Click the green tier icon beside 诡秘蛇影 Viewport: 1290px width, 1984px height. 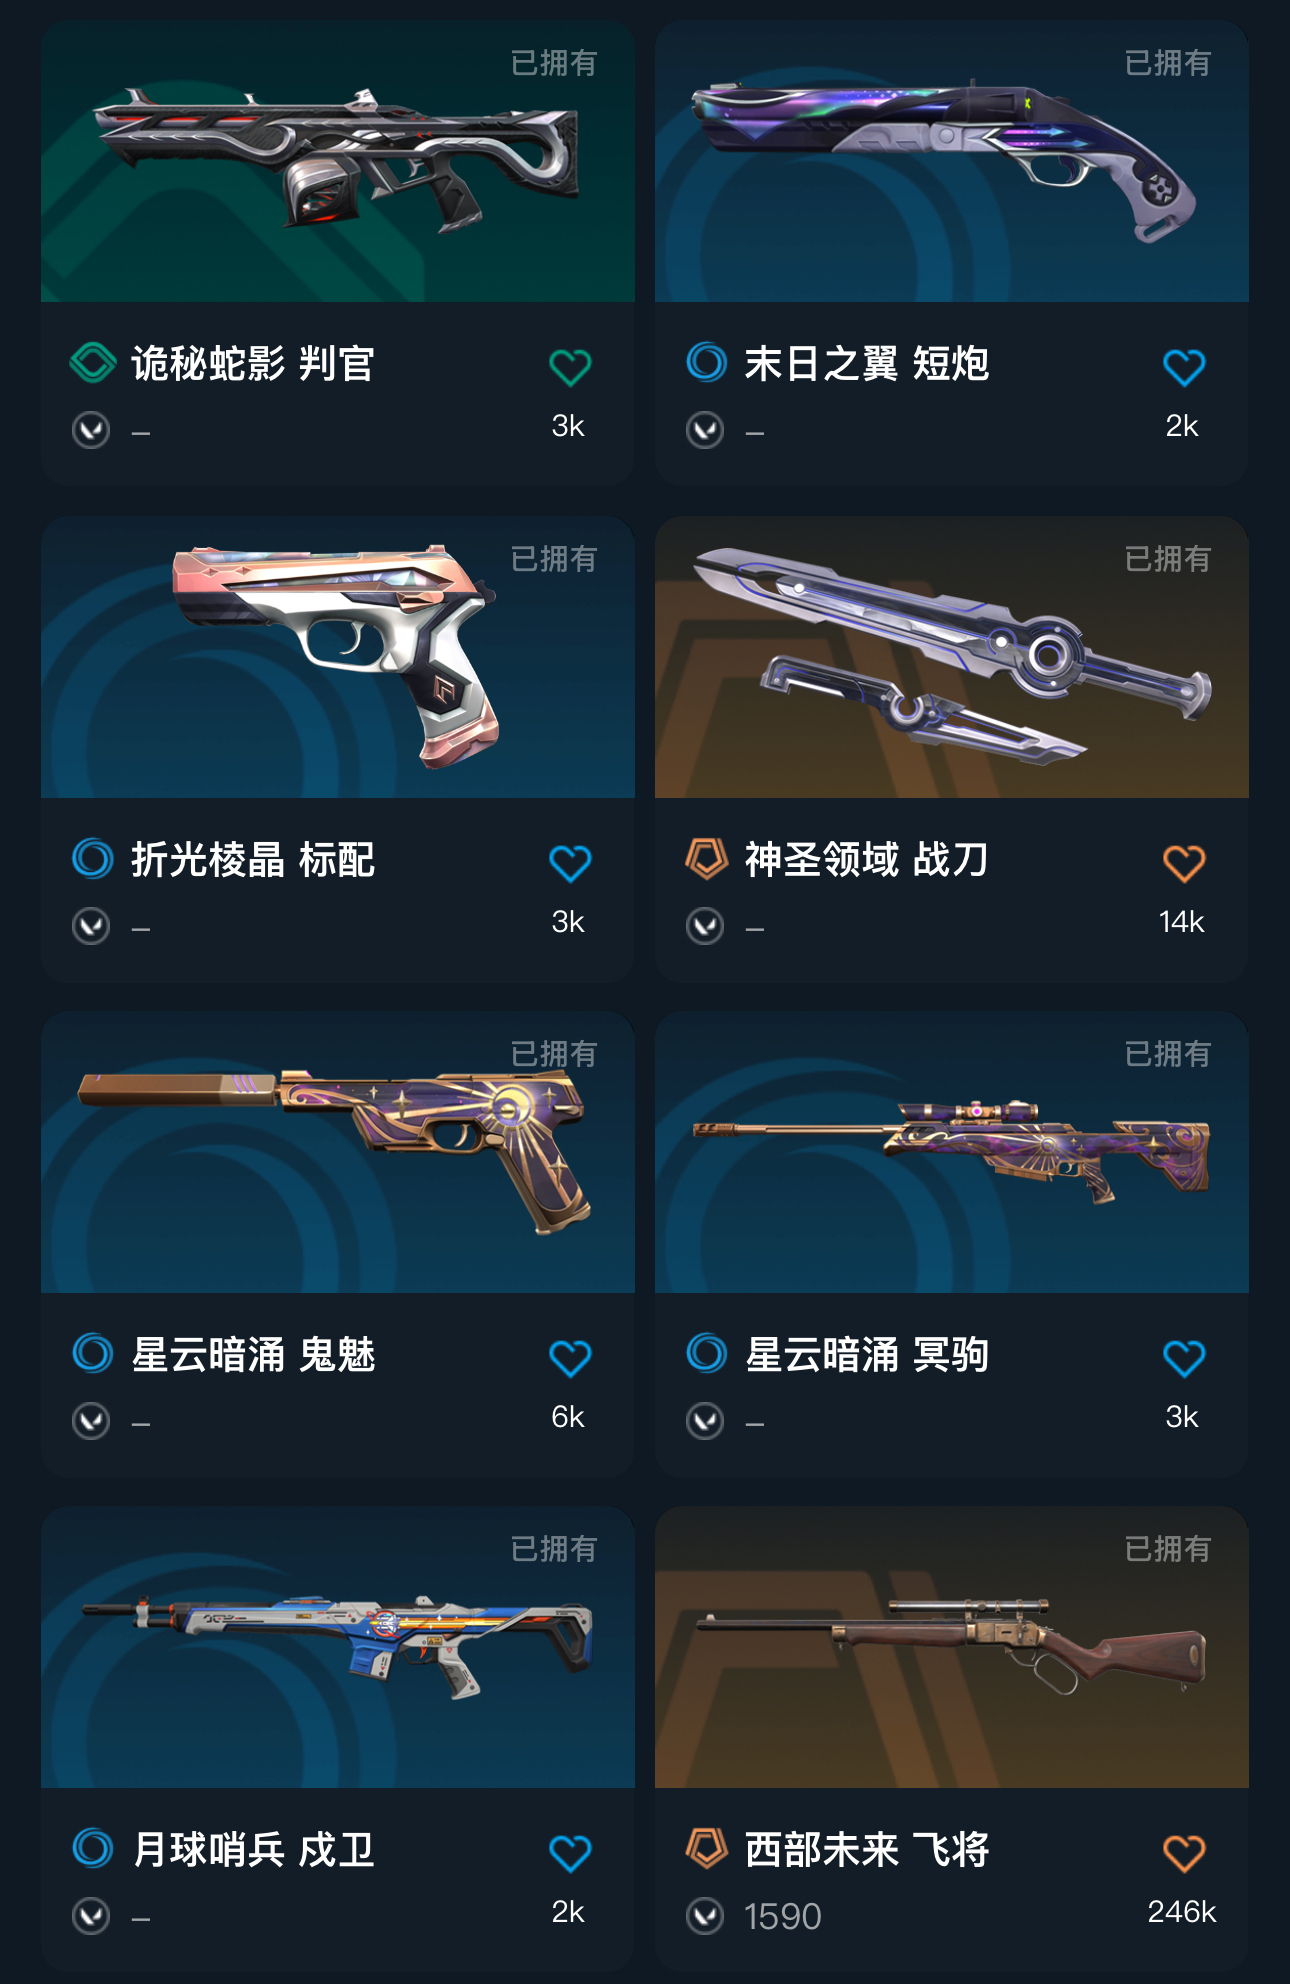(x=93, y=362)
